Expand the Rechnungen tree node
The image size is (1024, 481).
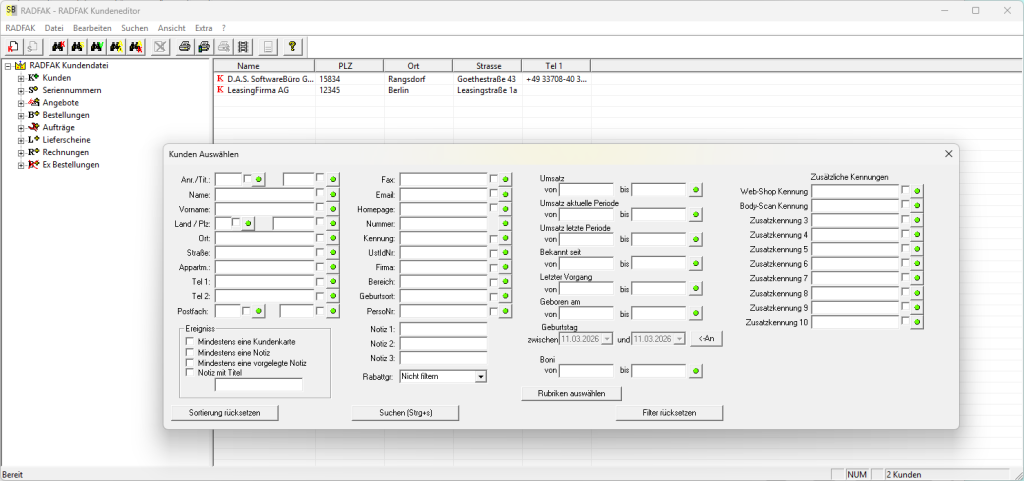20,152
